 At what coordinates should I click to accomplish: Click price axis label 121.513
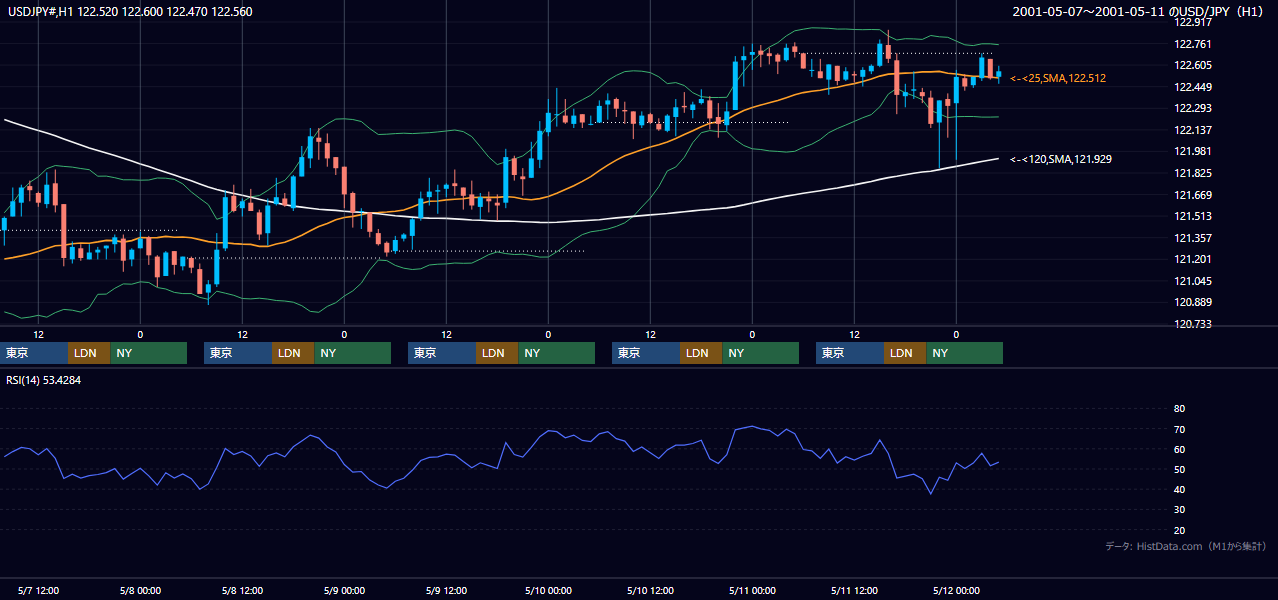1194,216
